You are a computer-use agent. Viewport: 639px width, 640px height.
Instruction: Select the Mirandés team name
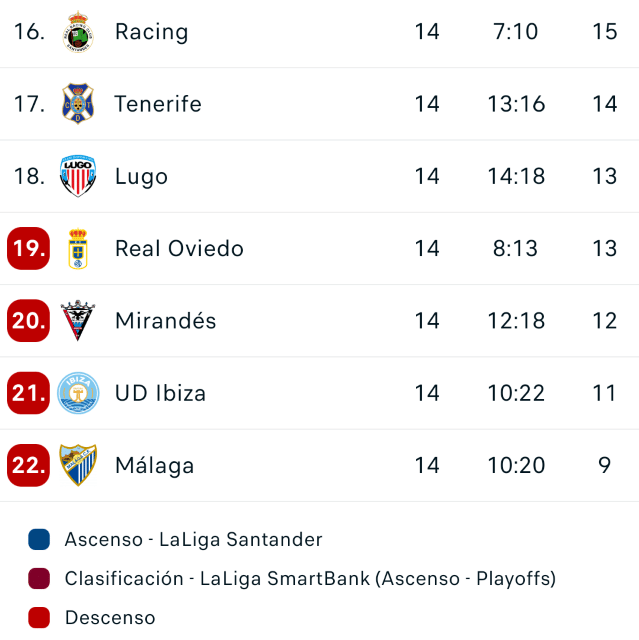(165, 321)
